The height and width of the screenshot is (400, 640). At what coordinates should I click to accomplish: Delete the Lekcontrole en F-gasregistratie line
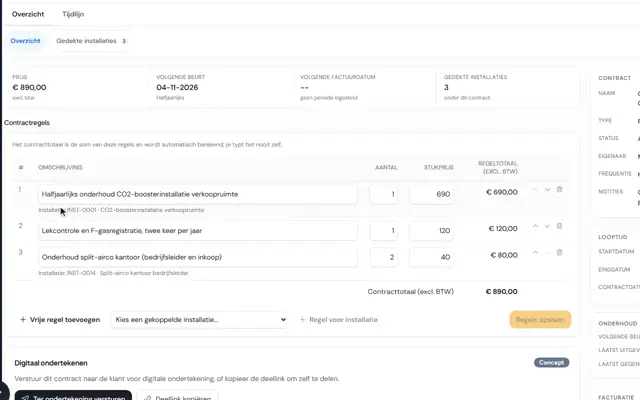560,226
